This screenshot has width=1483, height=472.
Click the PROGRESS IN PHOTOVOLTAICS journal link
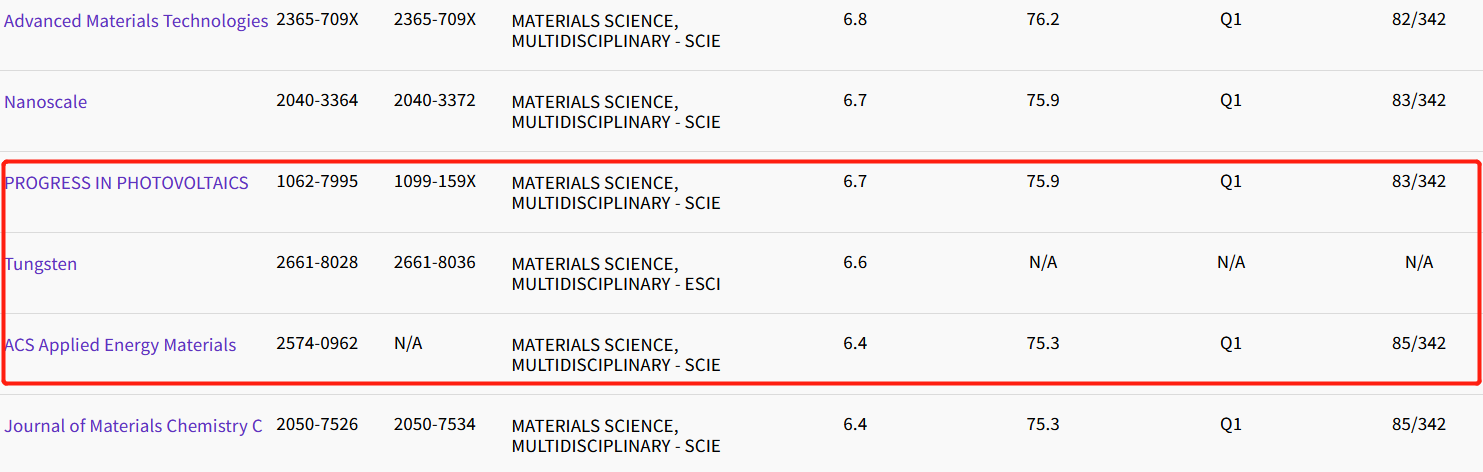(x=127, y=183)
